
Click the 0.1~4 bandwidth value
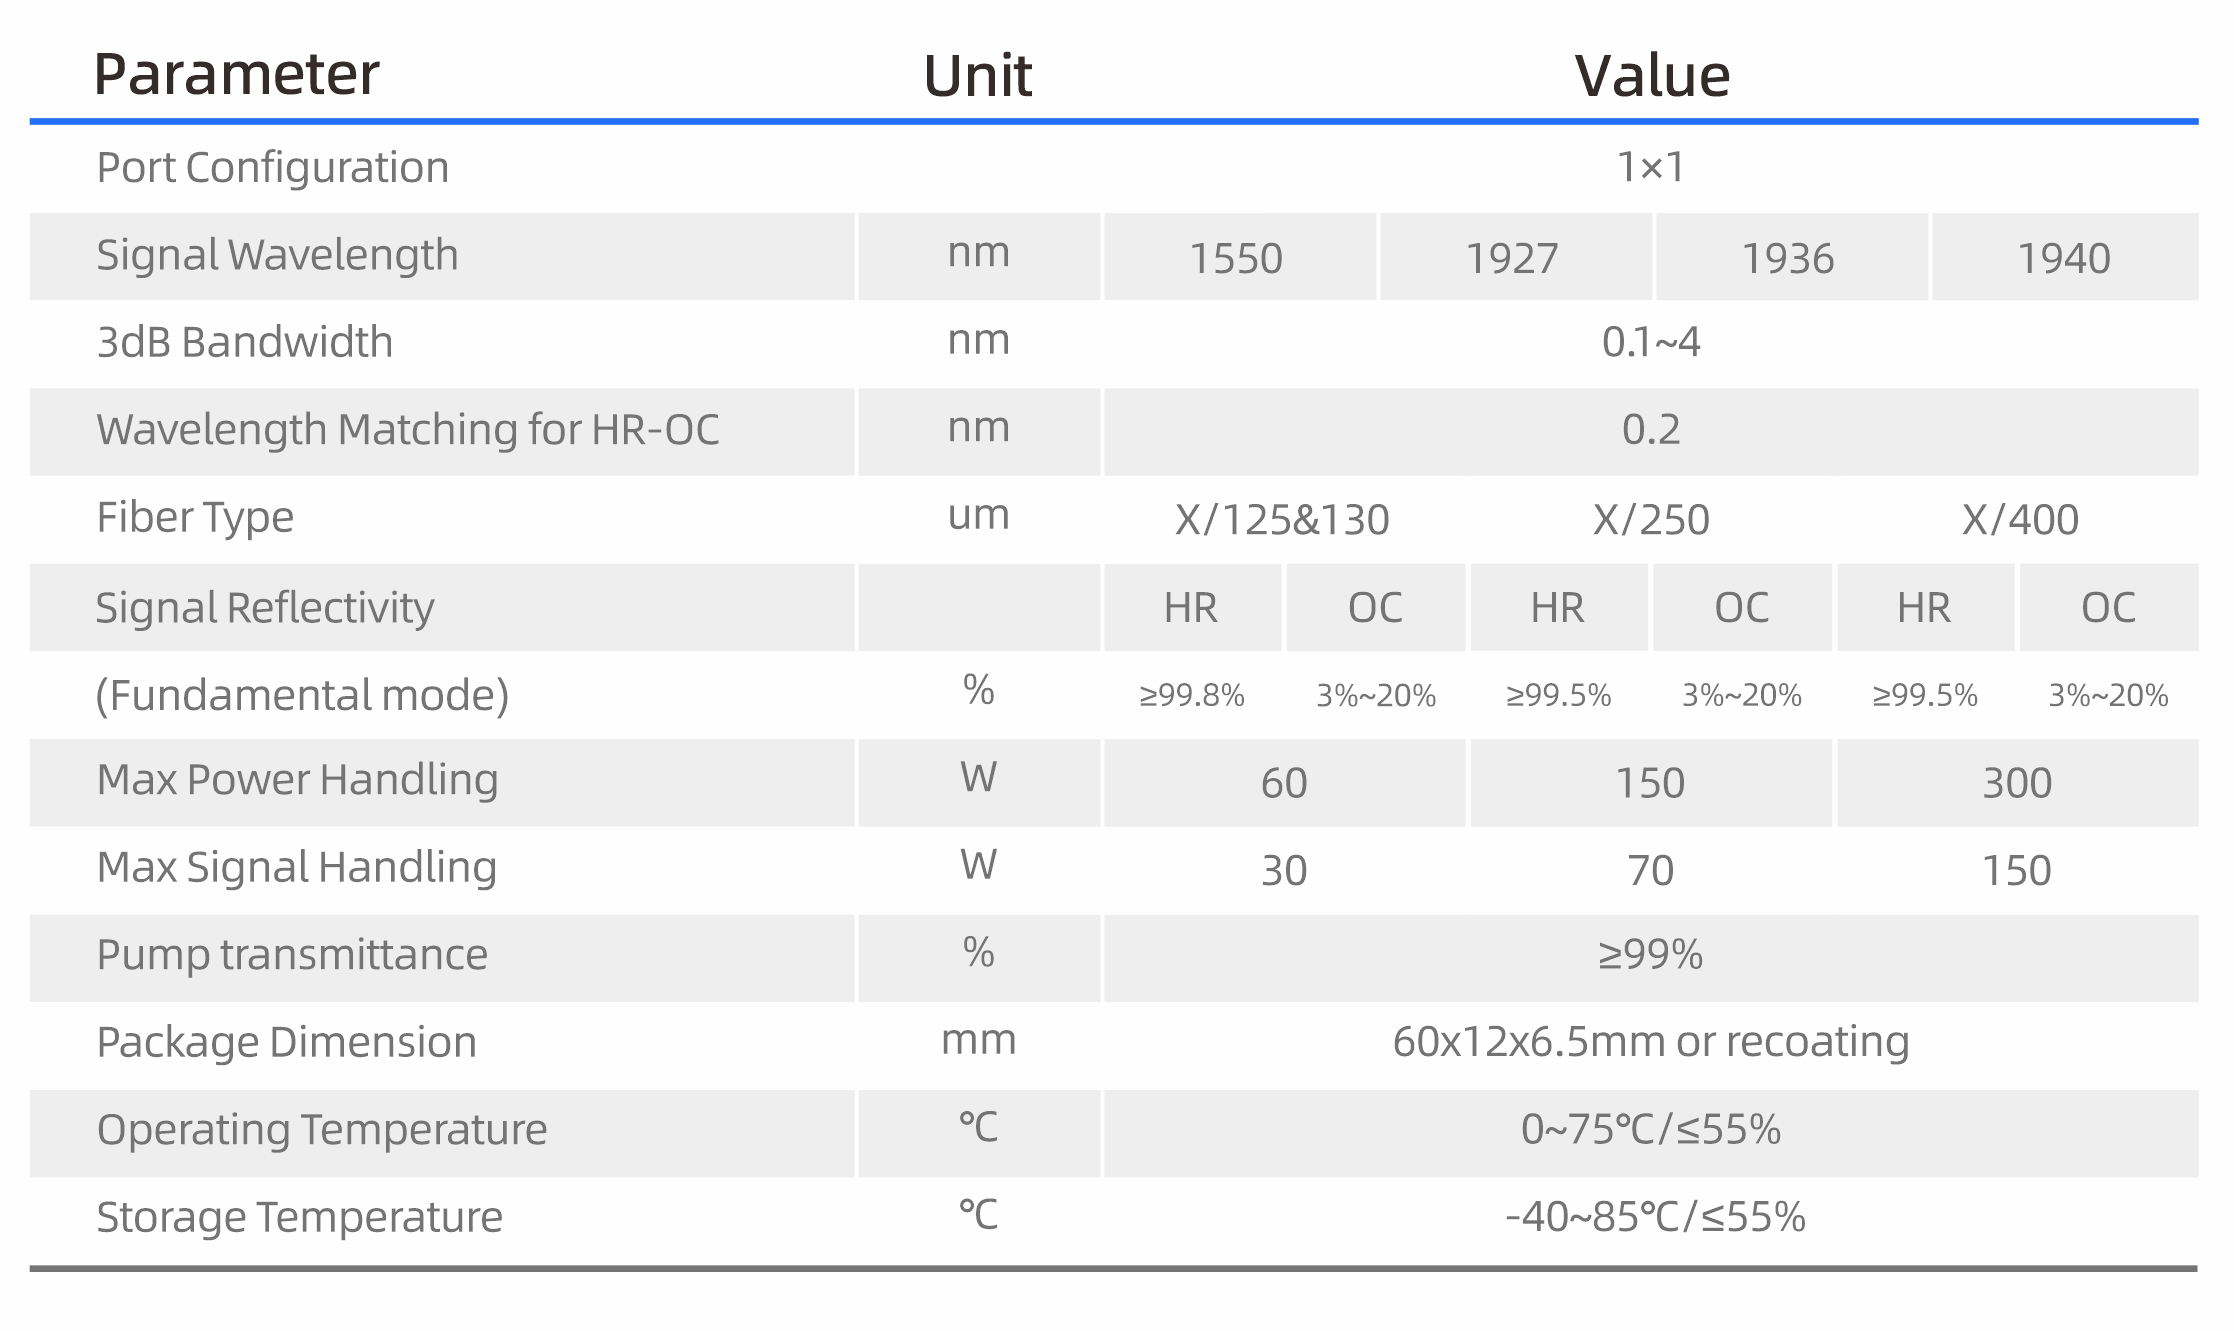[1651, 342]
